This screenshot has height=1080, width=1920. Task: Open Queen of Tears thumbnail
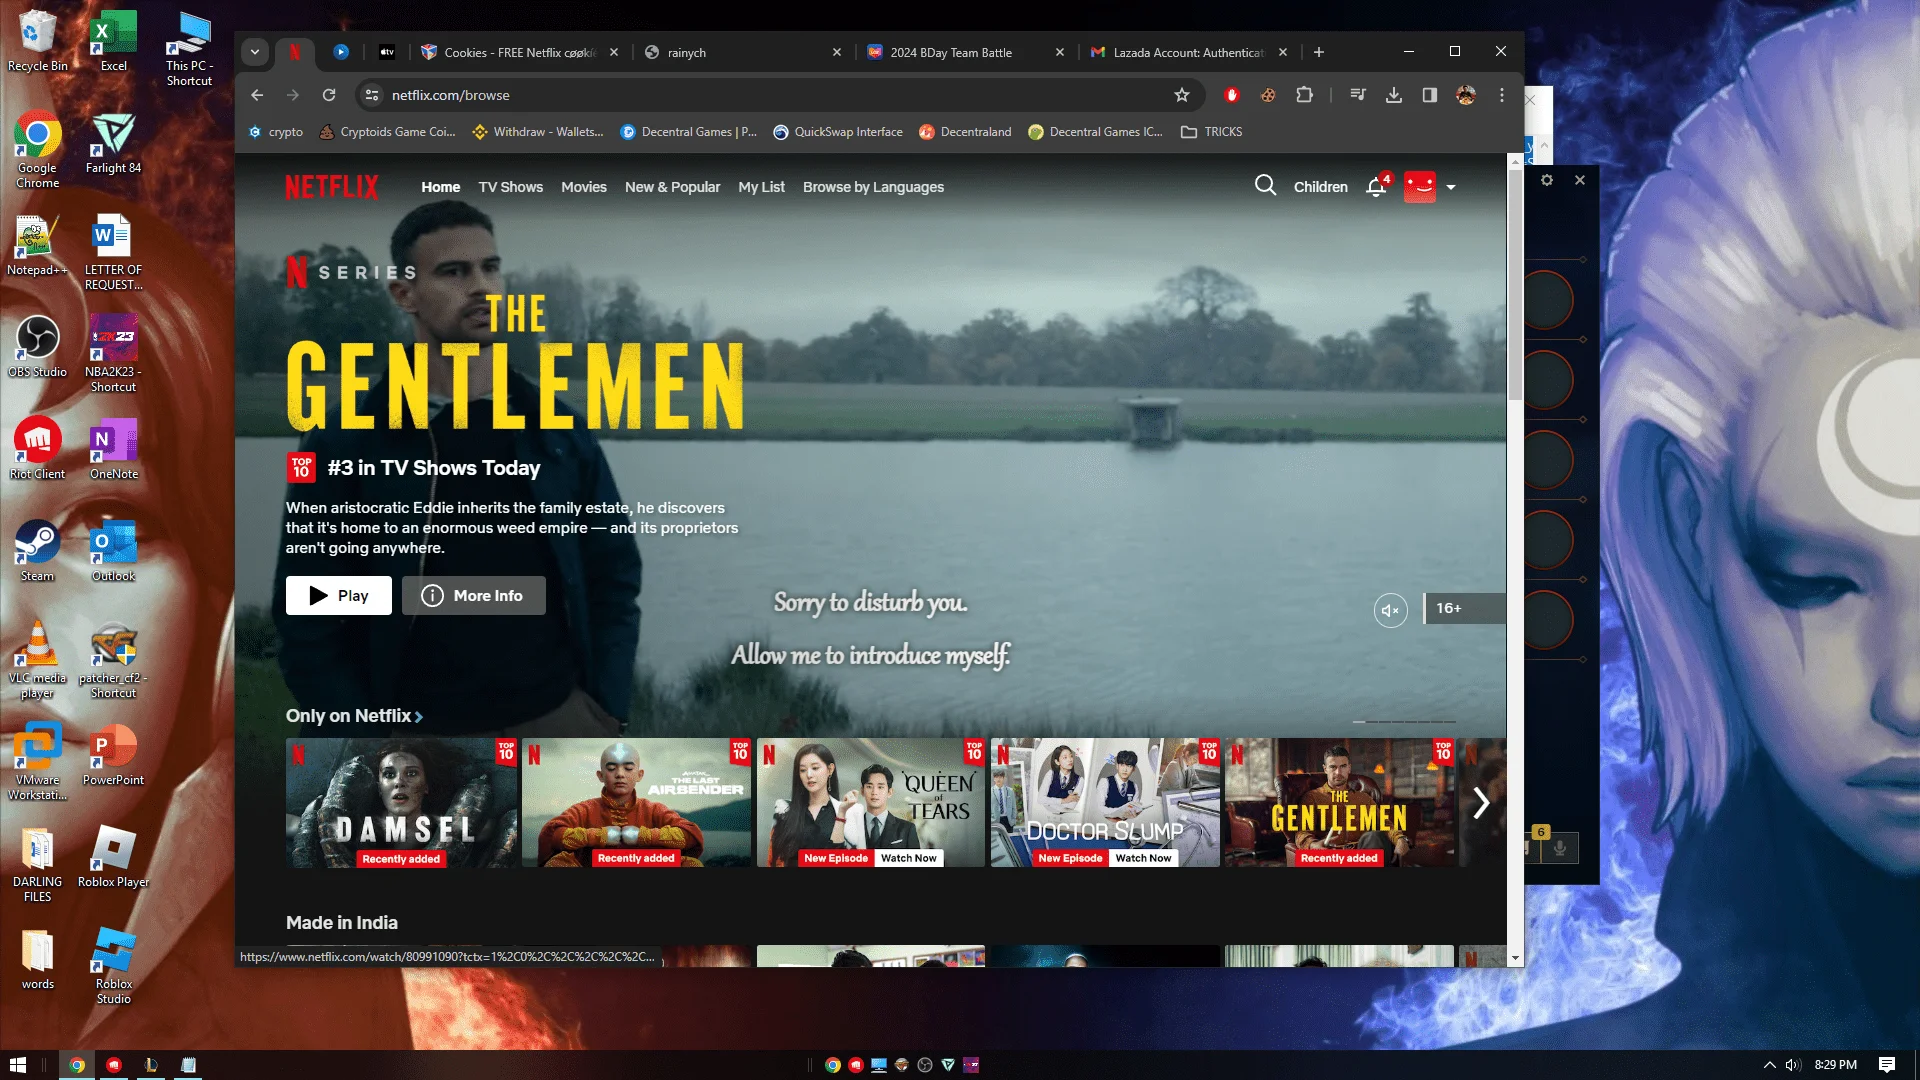pyautogui.click(x=870, y=803)
